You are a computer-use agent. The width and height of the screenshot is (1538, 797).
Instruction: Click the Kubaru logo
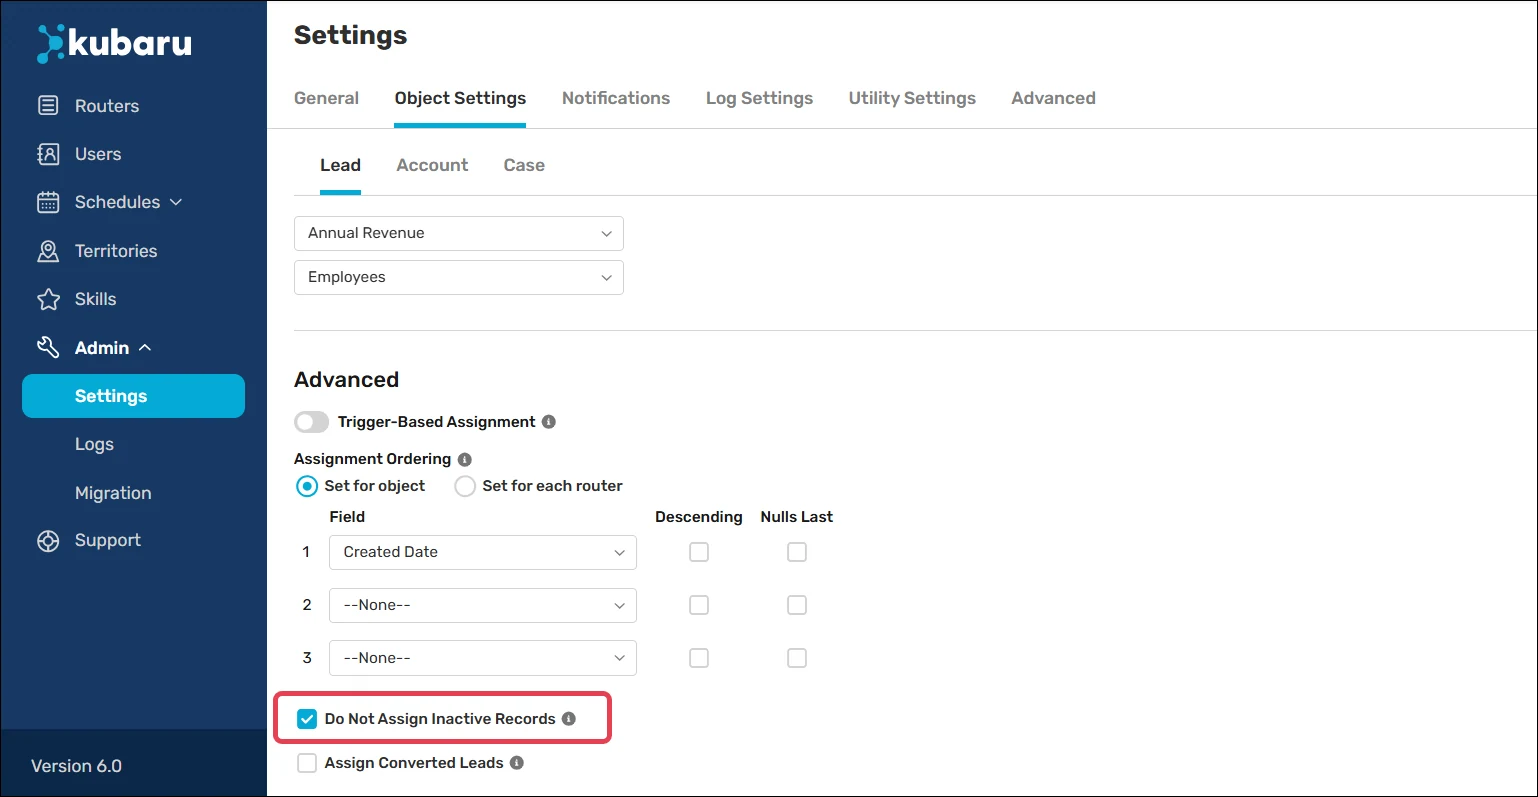(x=114, y=43)
